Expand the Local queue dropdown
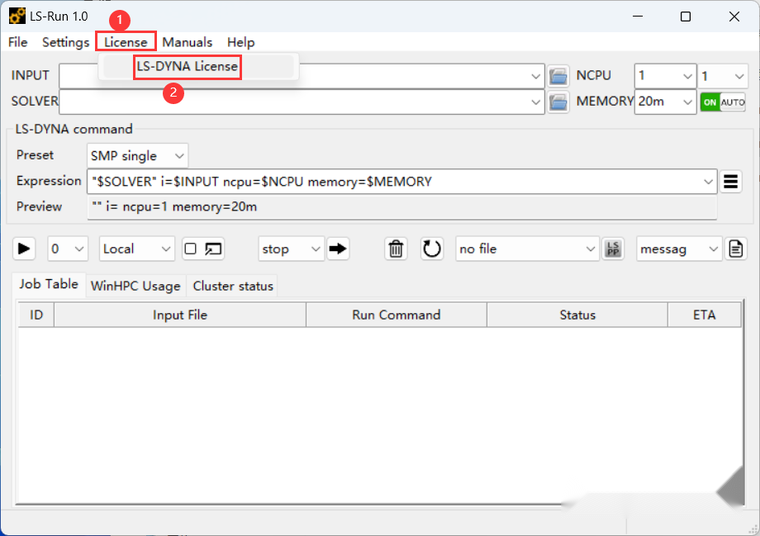This screenshot has width=760, height=536. 137,249
